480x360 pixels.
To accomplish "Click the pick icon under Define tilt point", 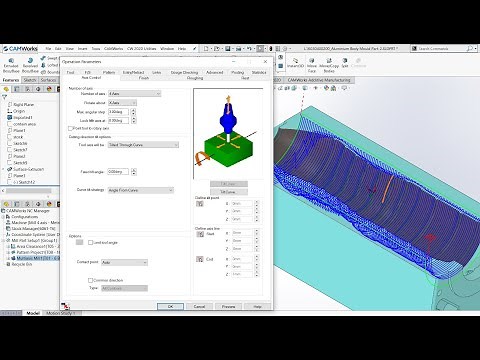I will point(200,204).
